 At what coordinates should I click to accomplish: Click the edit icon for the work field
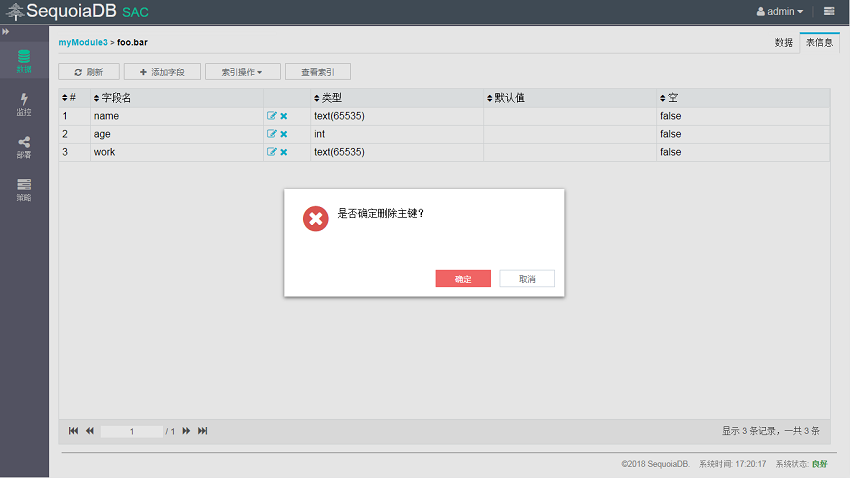click(x=271, y=152)
